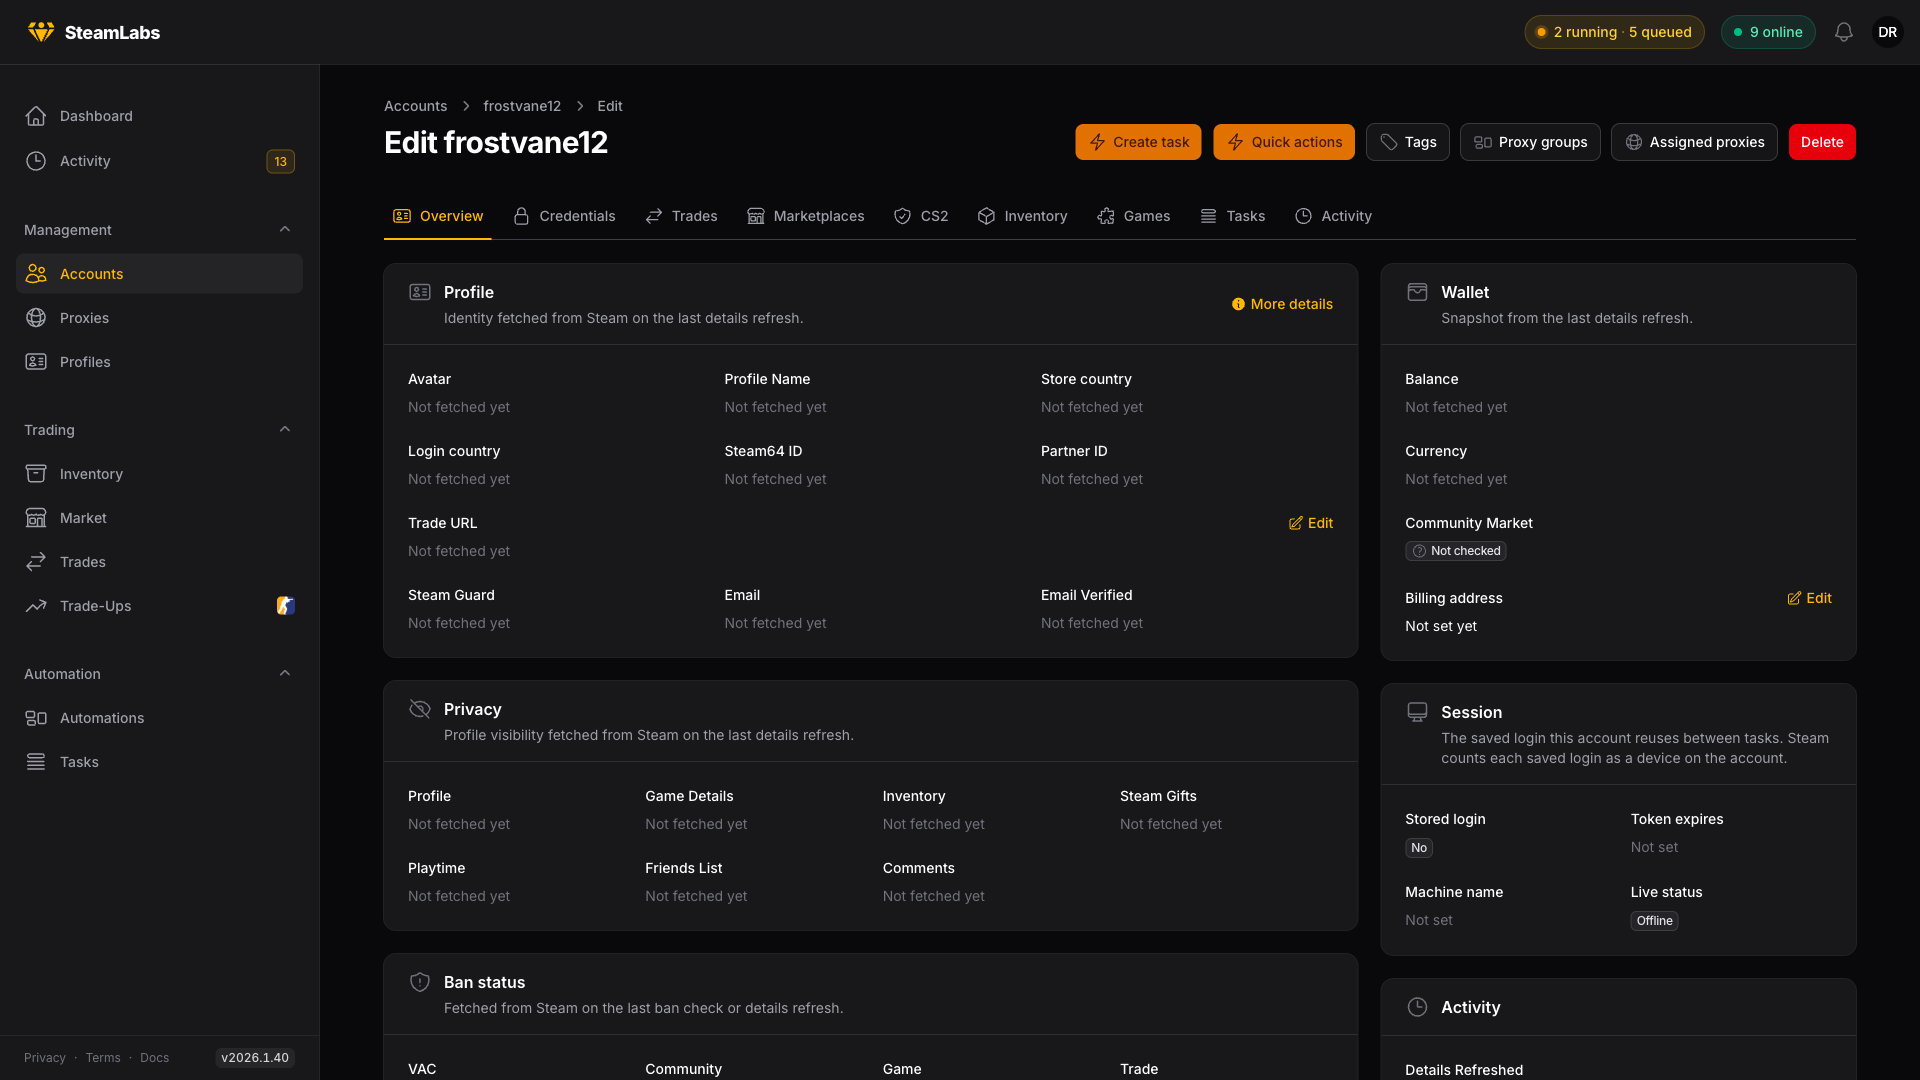
Task: Collapse the Automation section
Action: pos(285,674)
